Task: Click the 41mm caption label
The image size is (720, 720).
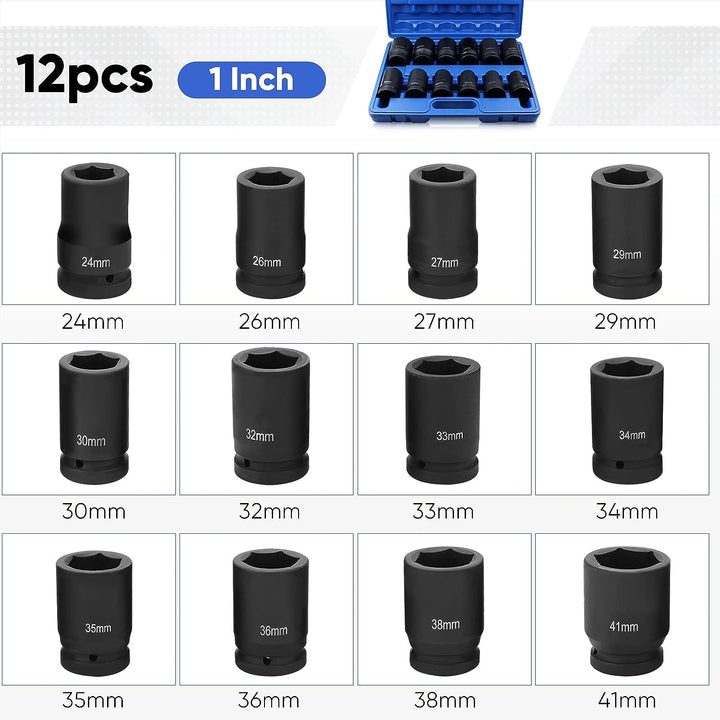Action: (627, 700)
